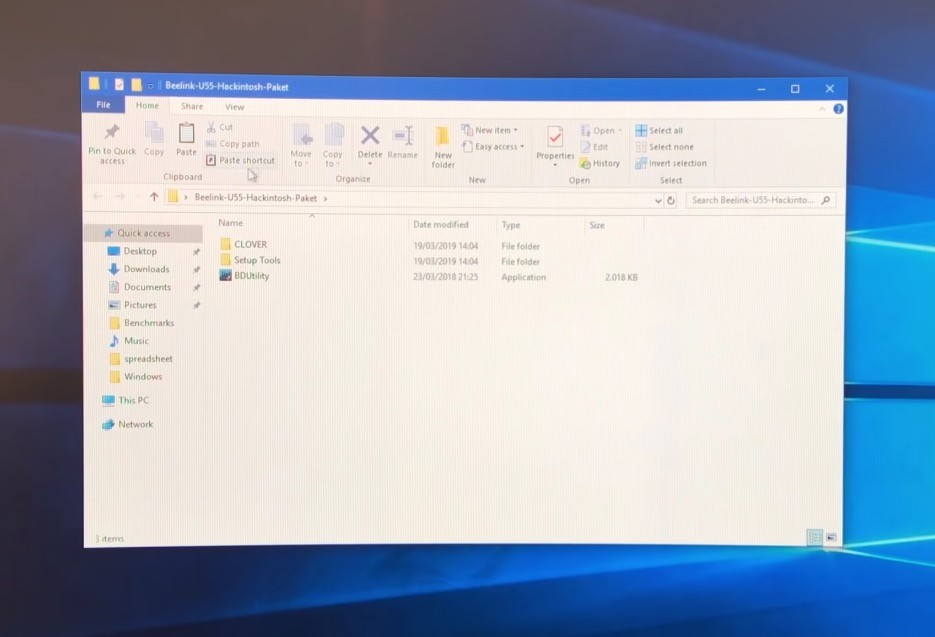Click the Up one level arrow
The width and height of the screenshot is (935, 637).
click(154, 196)
